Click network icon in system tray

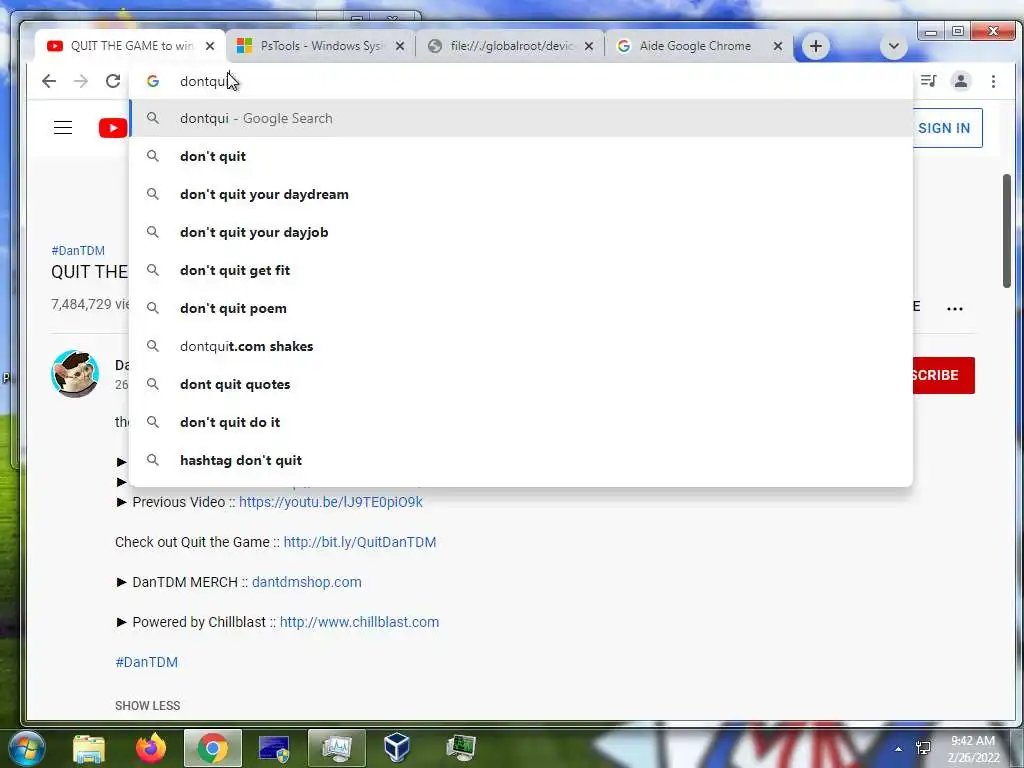tap(923, 748)
